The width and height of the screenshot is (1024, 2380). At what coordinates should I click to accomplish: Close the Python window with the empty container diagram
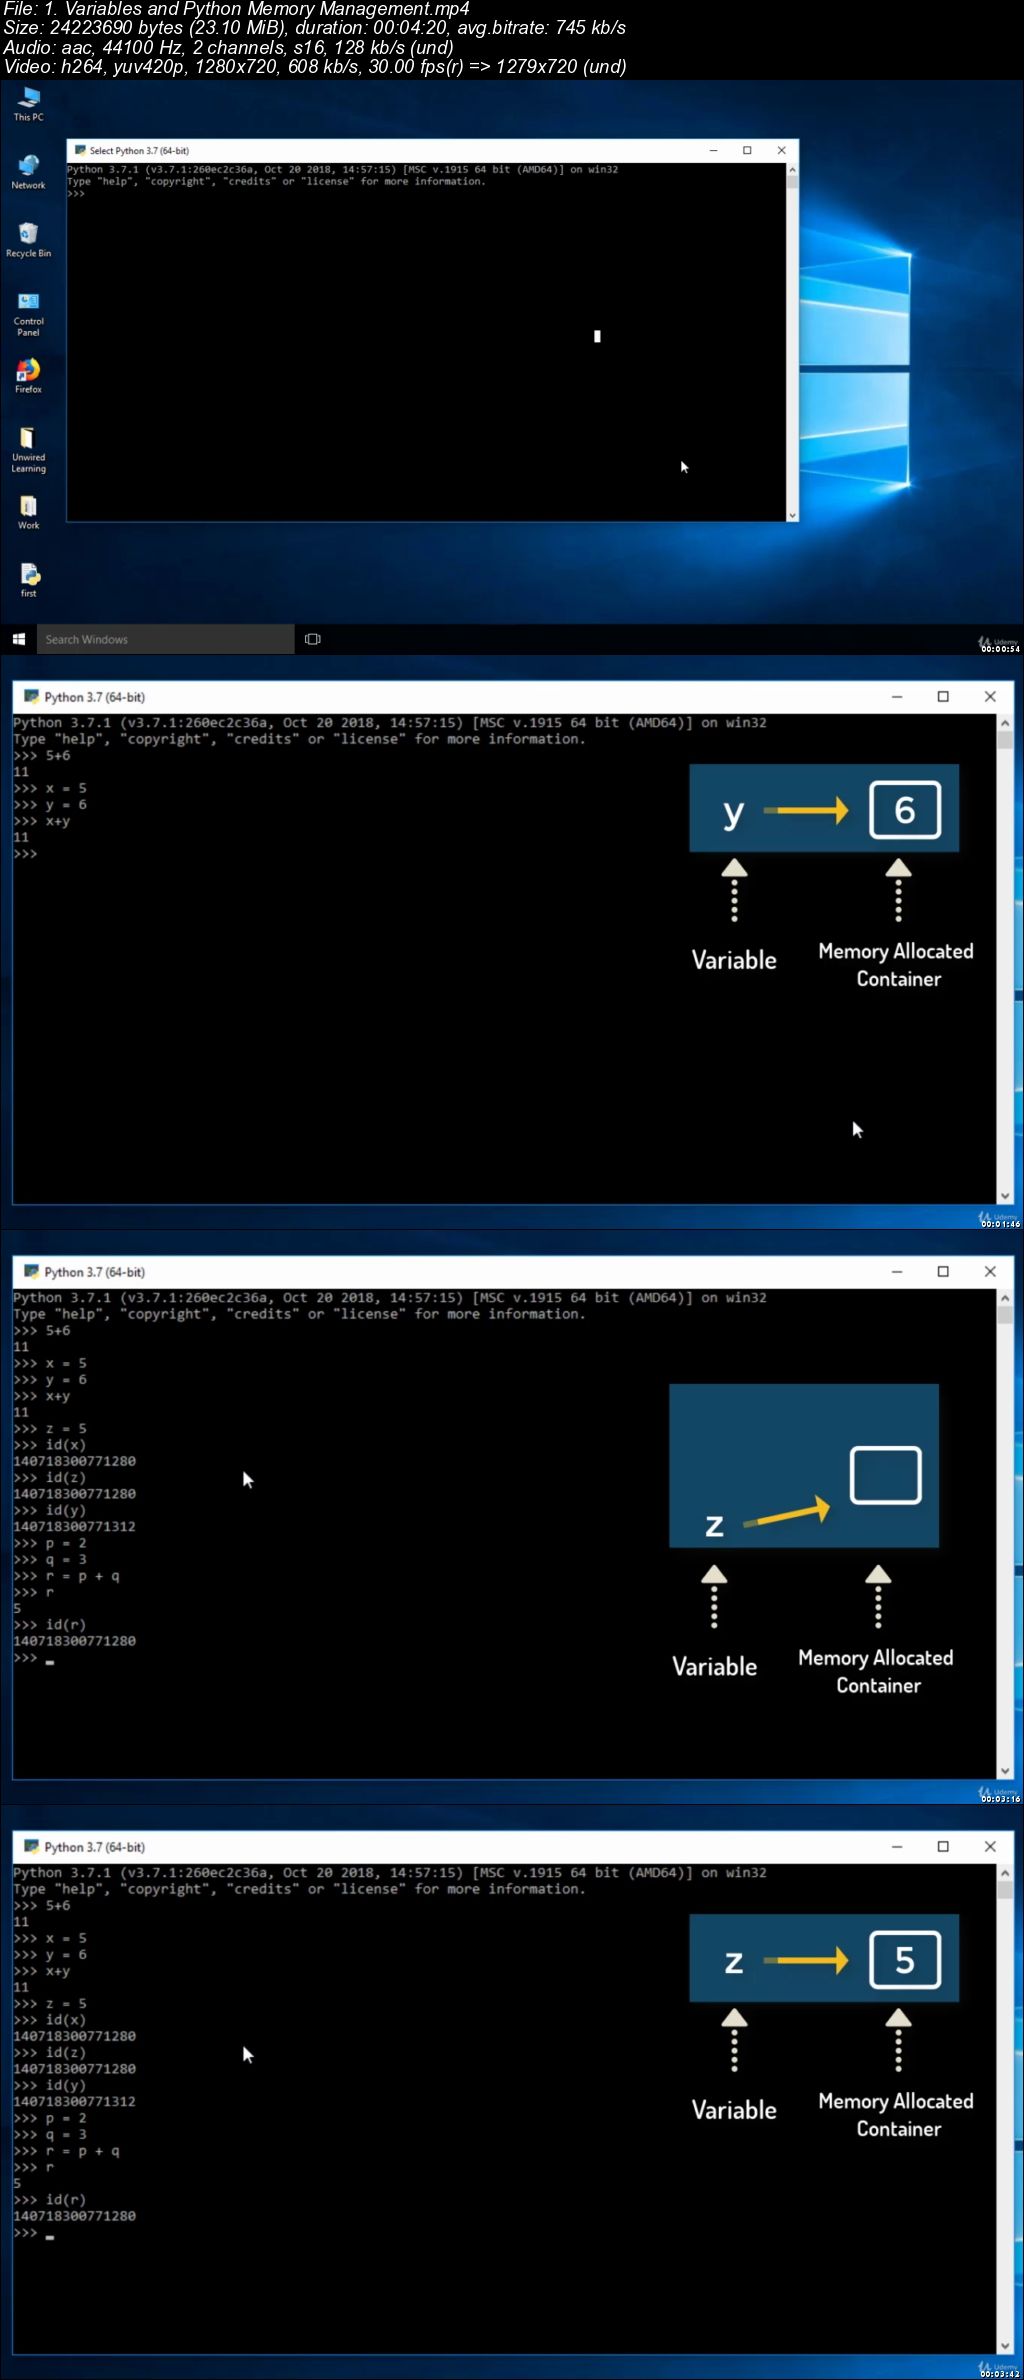[990, 1271]
